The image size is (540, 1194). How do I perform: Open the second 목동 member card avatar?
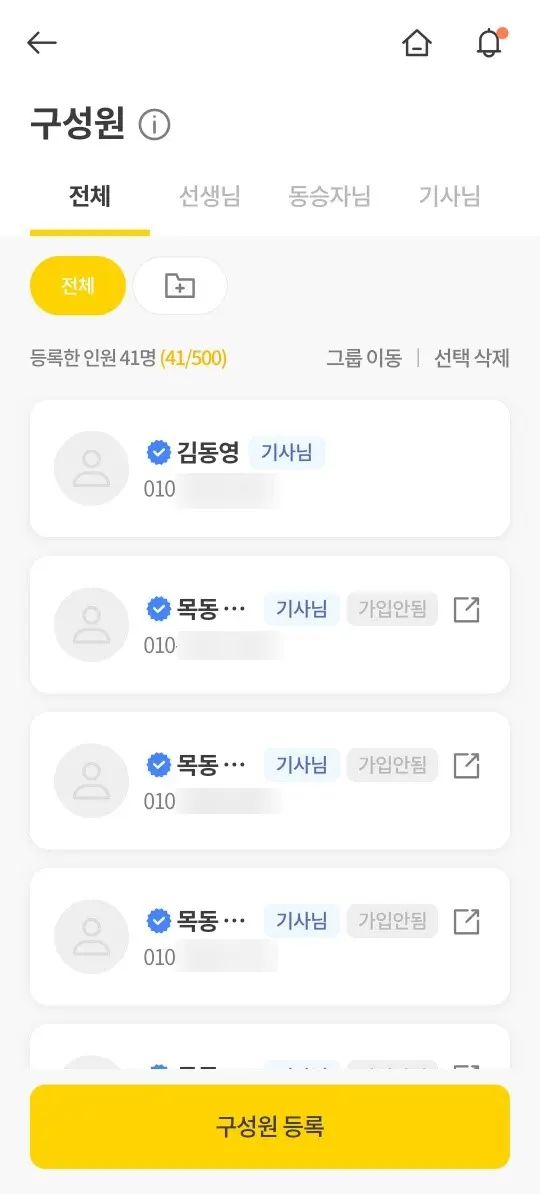91,781
